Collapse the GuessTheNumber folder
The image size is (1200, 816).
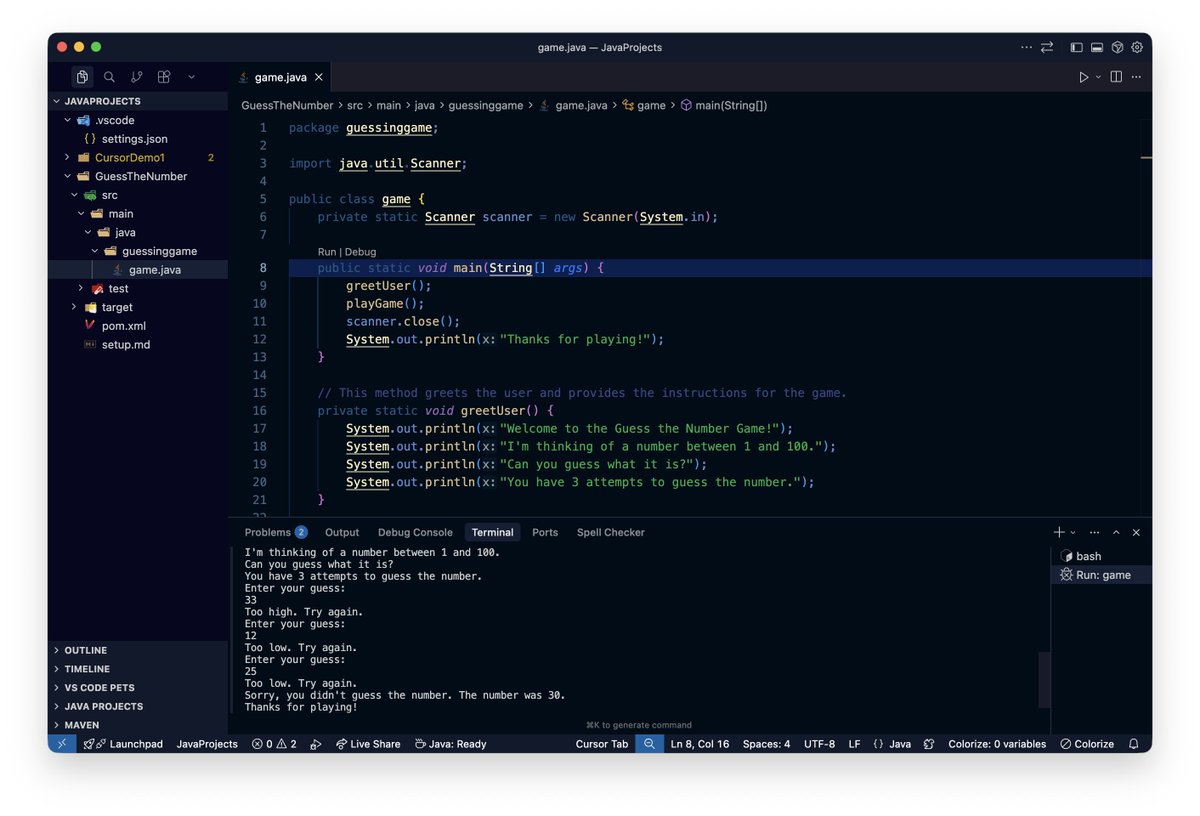(x=138, y=176)
